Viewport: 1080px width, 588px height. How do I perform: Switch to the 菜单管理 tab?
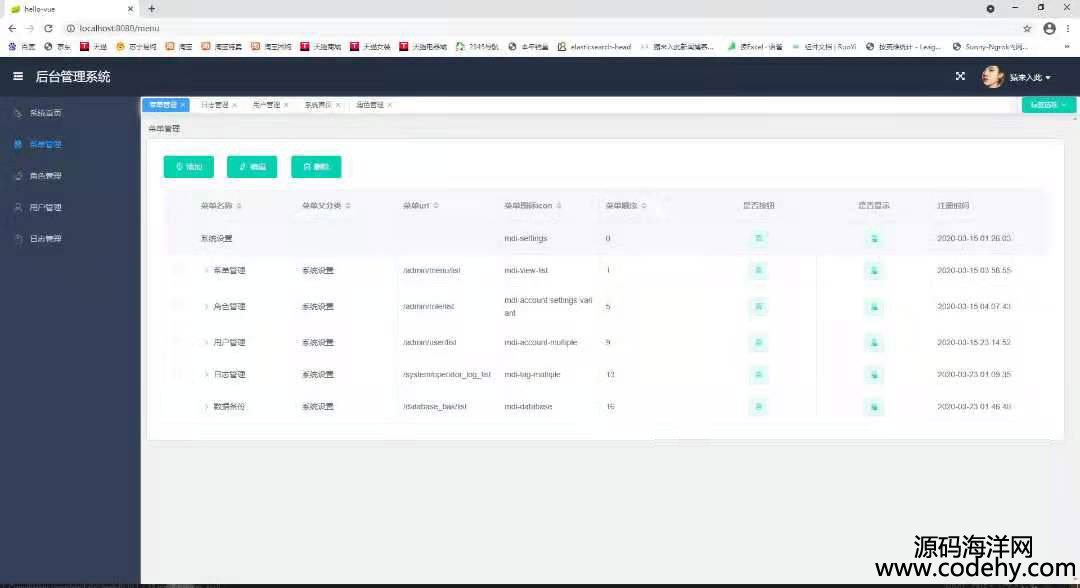(x=163, y=105)
